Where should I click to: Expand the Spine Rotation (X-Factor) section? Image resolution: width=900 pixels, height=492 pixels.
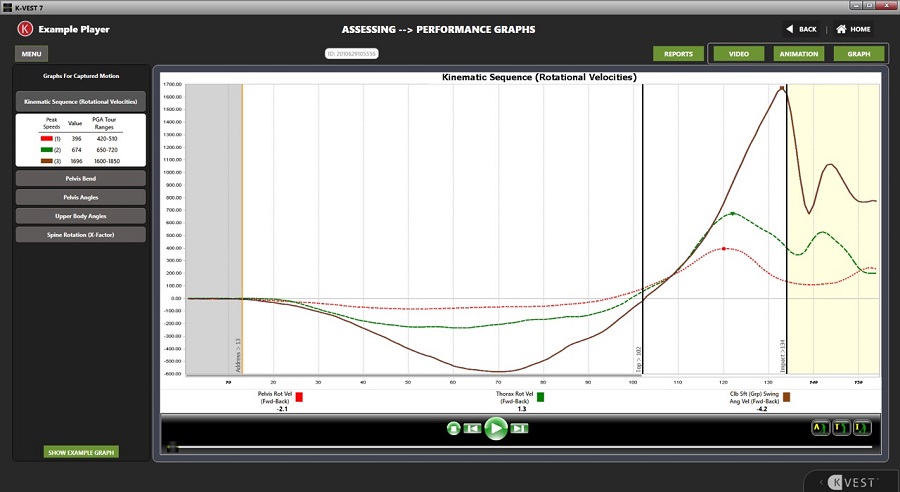[x=82, y=234]
